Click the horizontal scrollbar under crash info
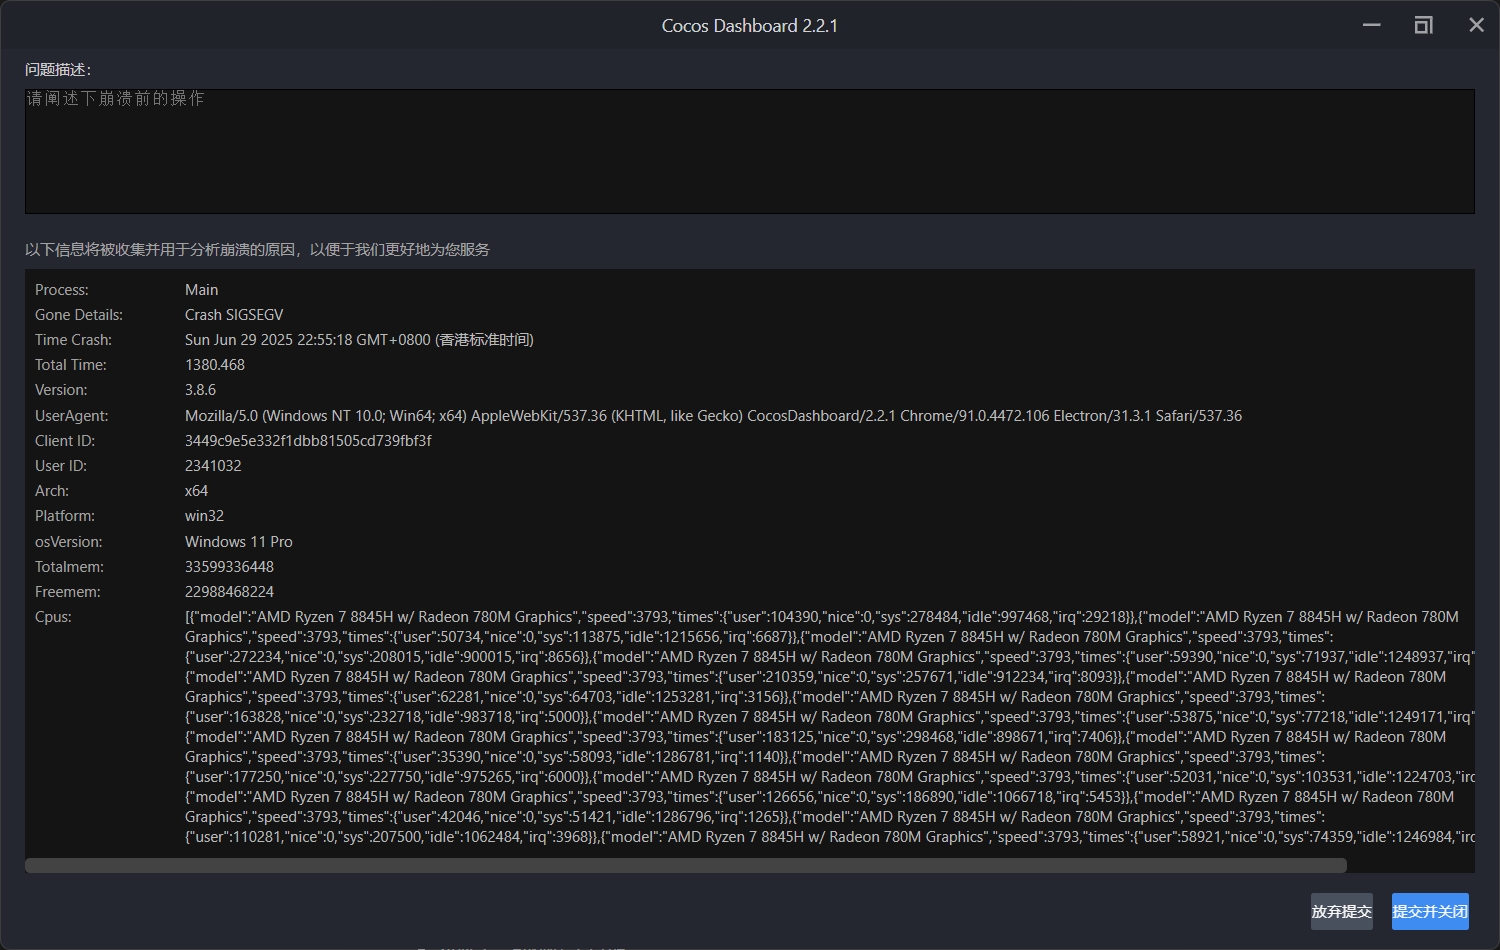This screenshot has width=1500, height=950. [x=686, y=865]
